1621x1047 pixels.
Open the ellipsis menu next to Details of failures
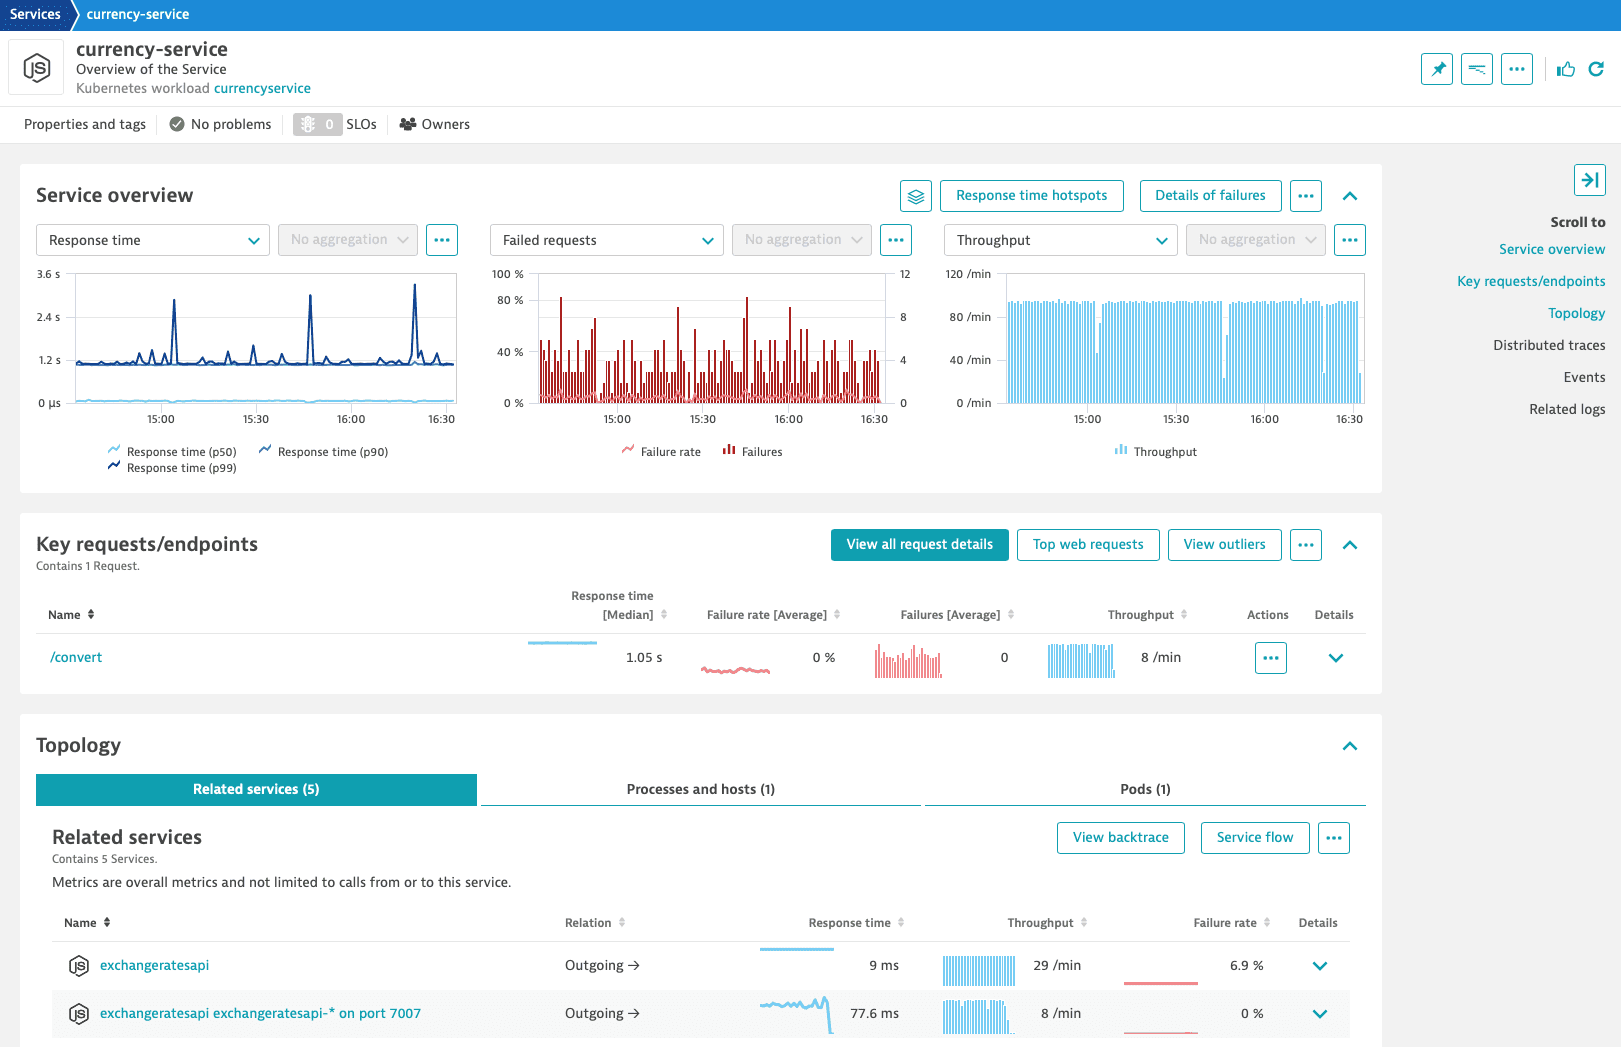click(1305, 196)
